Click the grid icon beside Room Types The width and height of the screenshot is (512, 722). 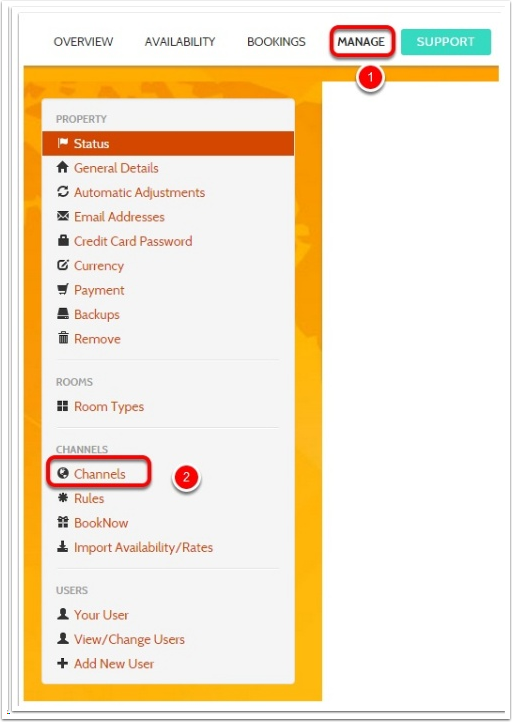63,406
